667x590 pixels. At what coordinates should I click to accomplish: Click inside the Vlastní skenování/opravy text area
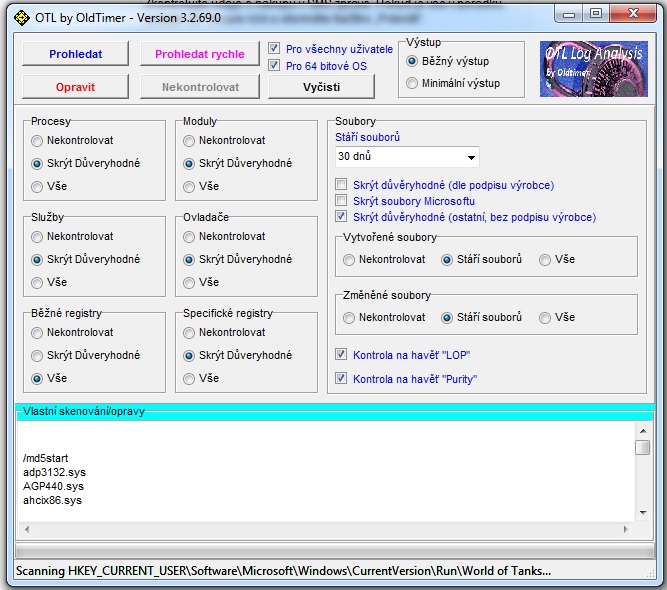pyautogui.click(x=320, y=470)
